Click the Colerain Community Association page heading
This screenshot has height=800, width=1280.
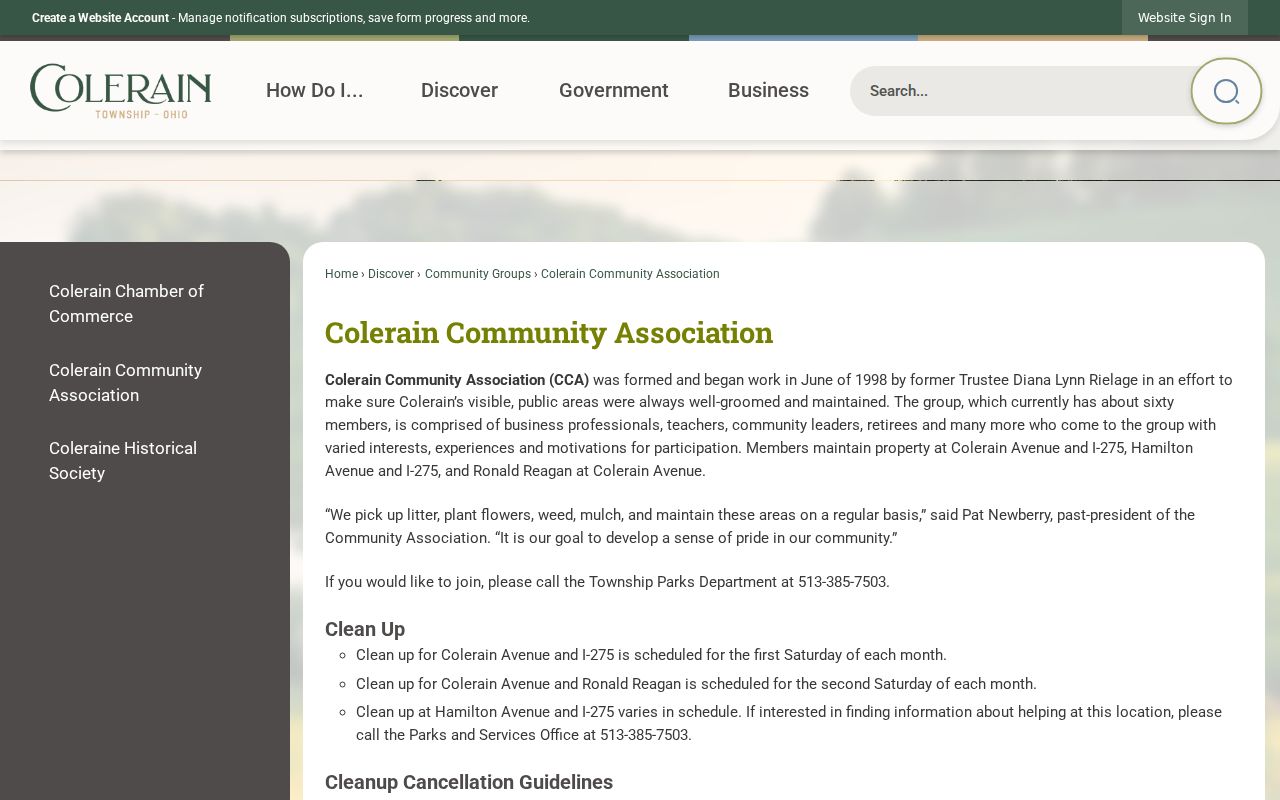[x=549, y=332]
